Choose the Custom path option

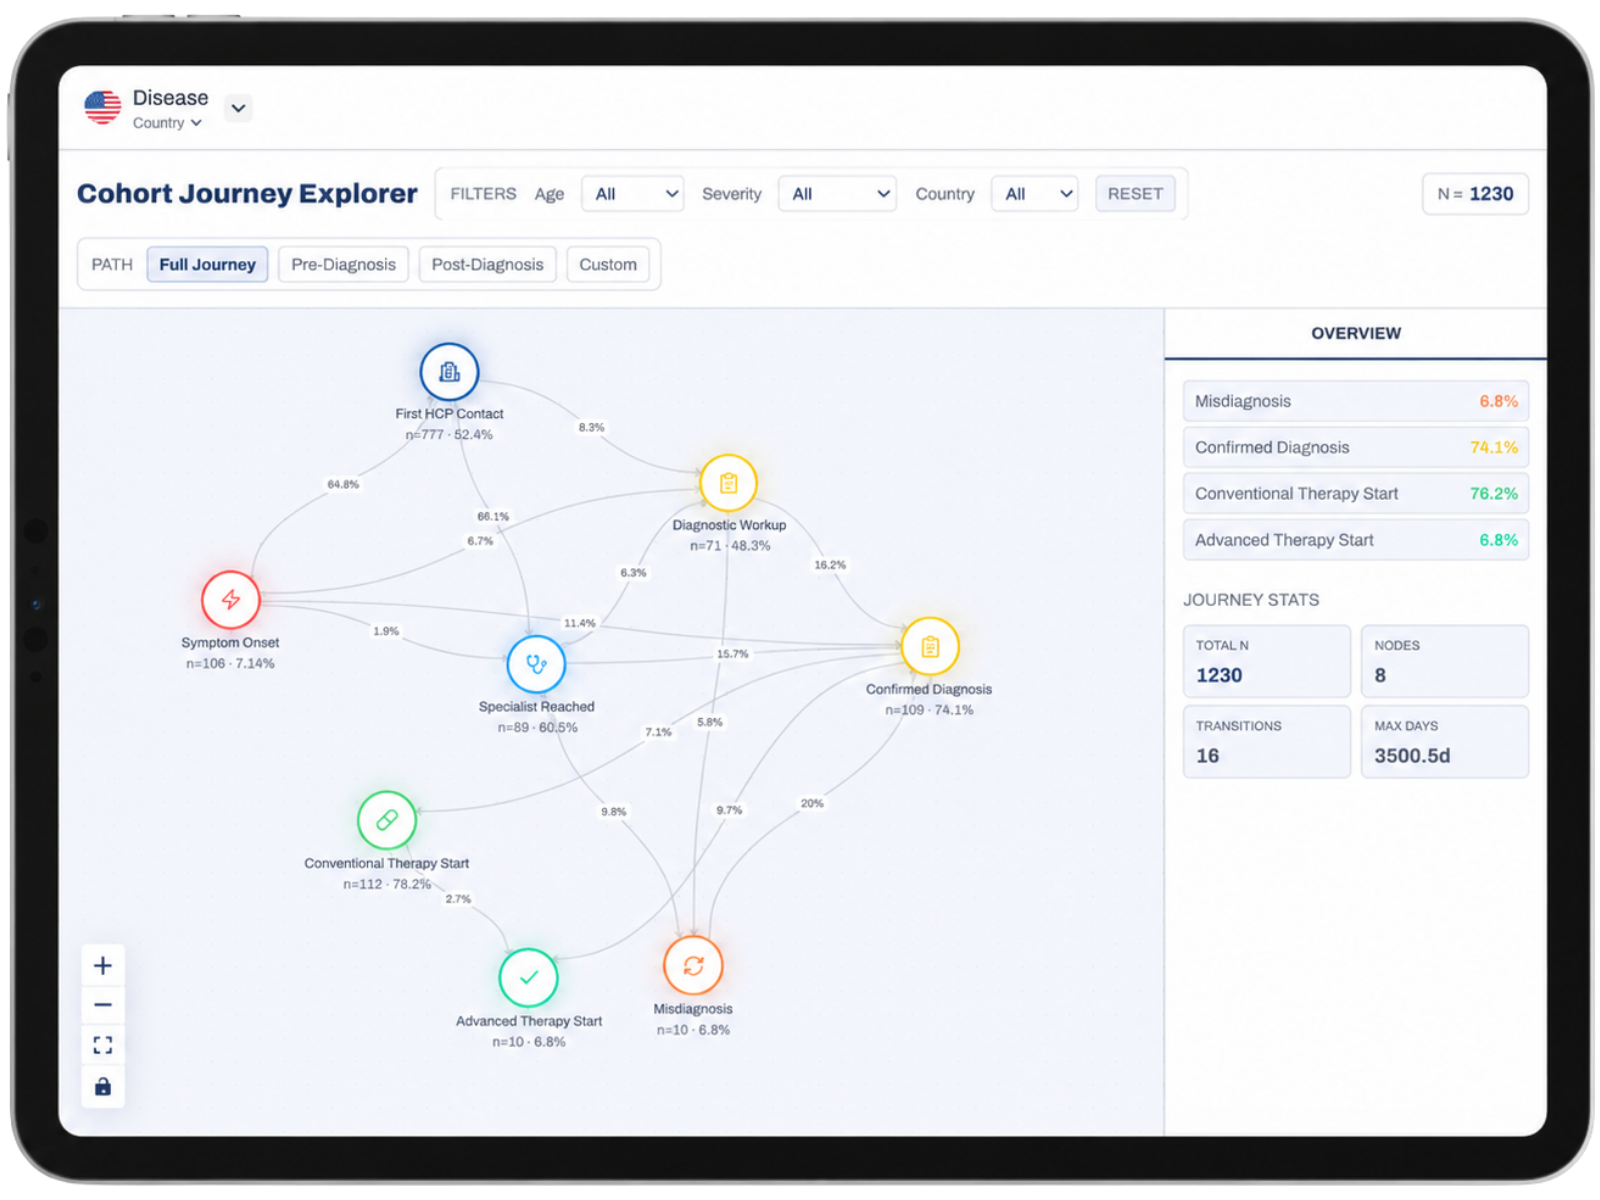(607, 264)
